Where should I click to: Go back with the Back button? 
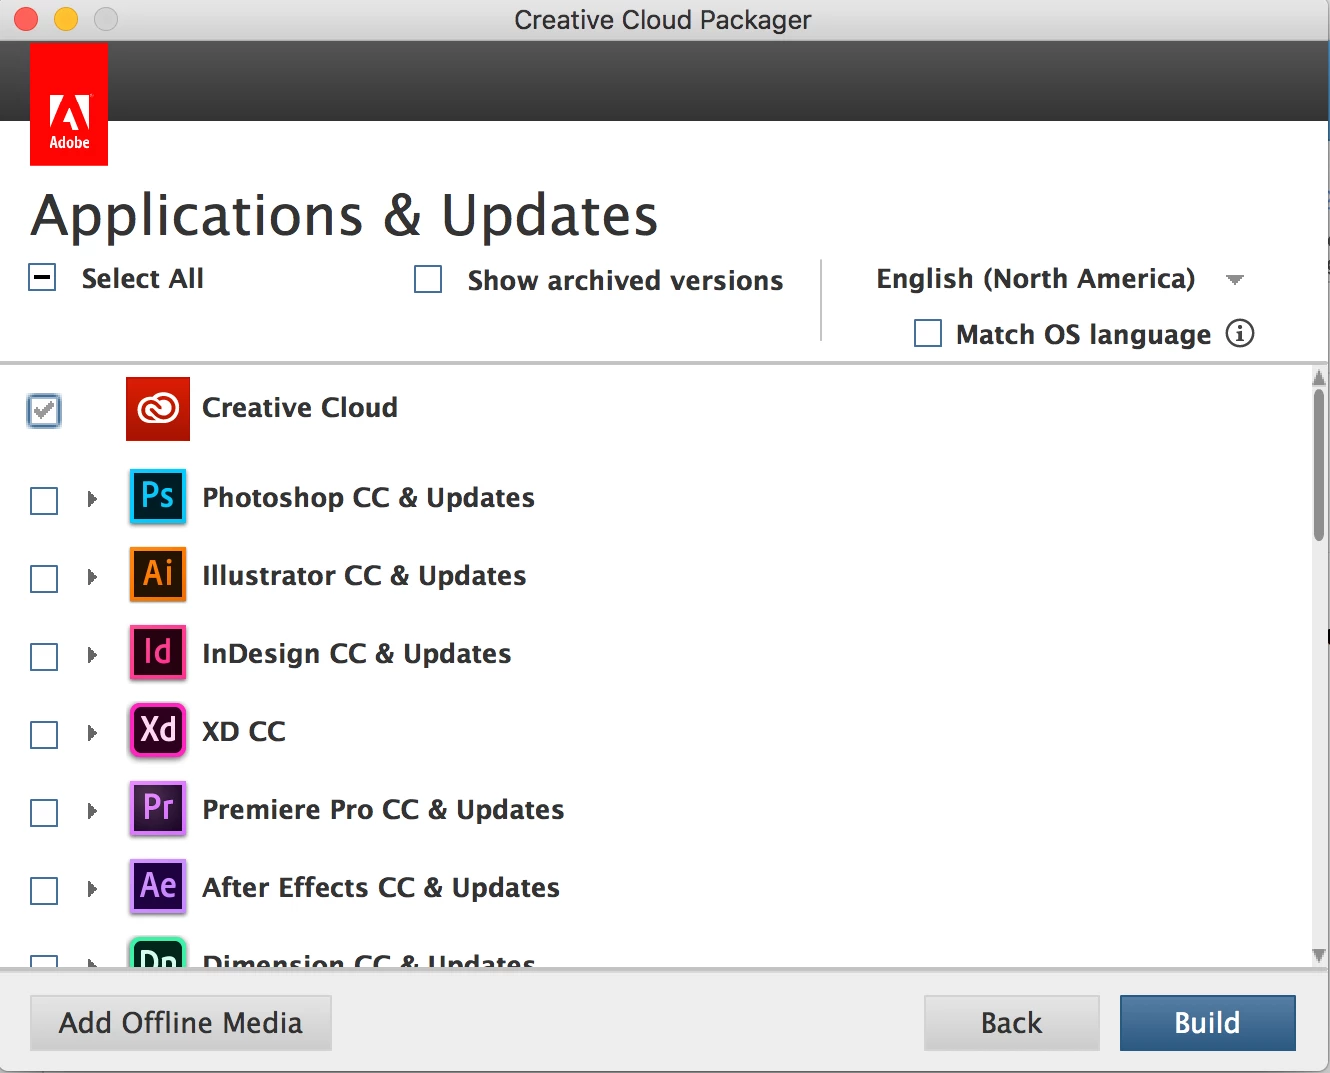click(1011, 1022)
